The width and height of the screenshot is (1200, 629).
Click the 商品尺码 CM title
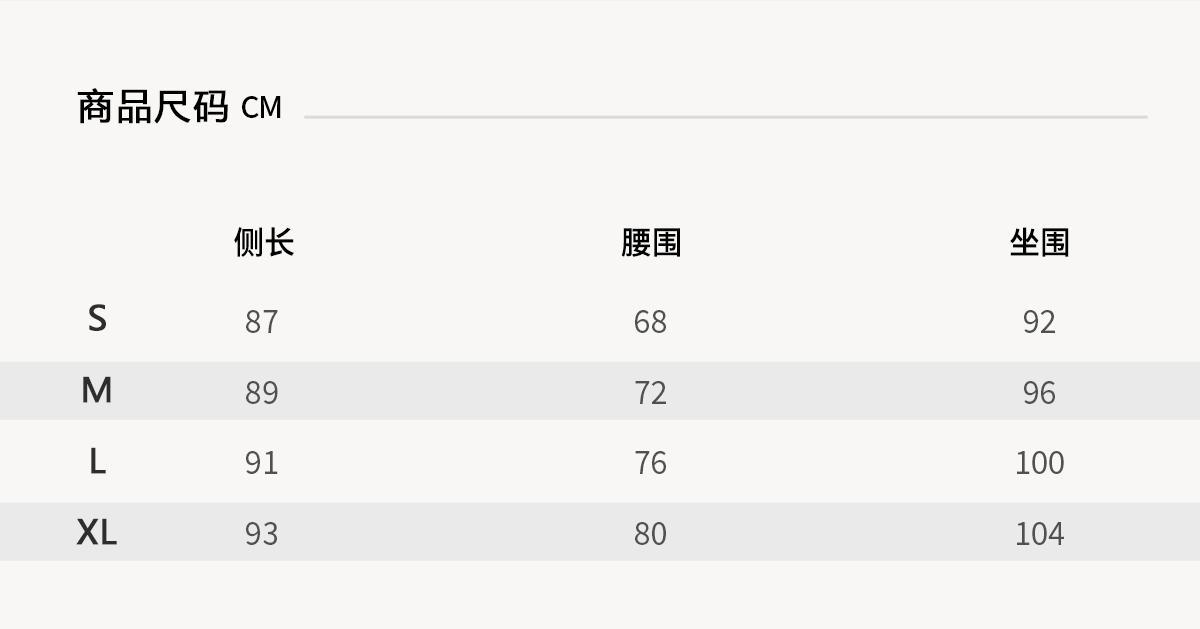pyautogui.click(x=180, y=107)
